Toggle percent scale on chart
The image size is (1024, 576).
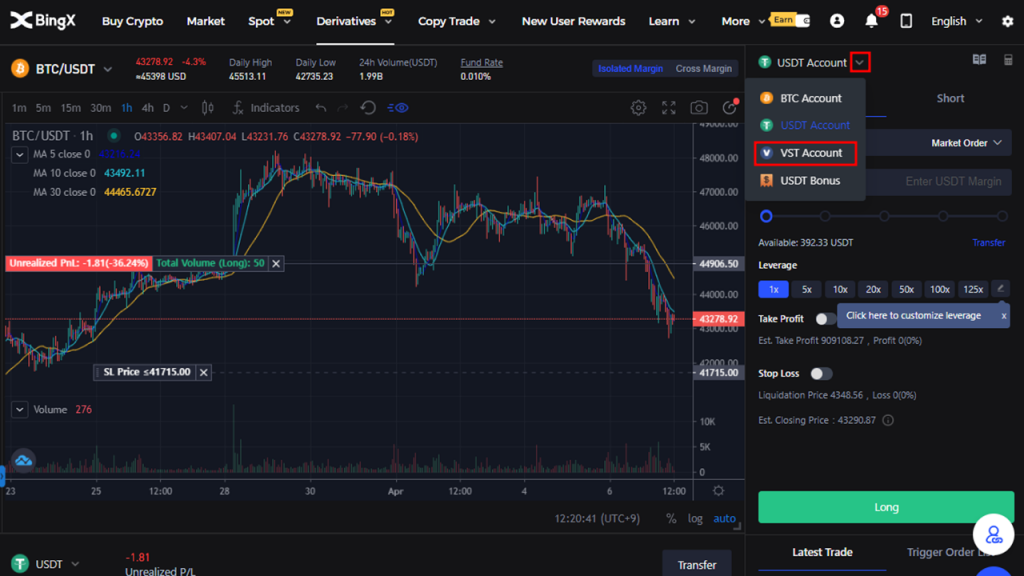671,519
